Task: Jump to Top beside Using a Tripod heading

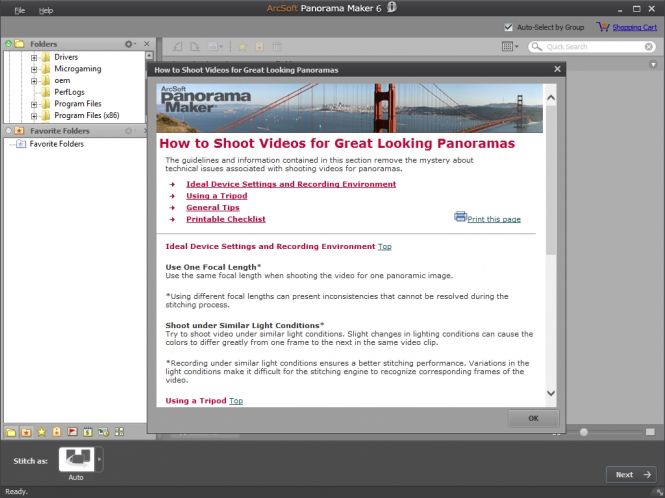Action: coord(236,400)
